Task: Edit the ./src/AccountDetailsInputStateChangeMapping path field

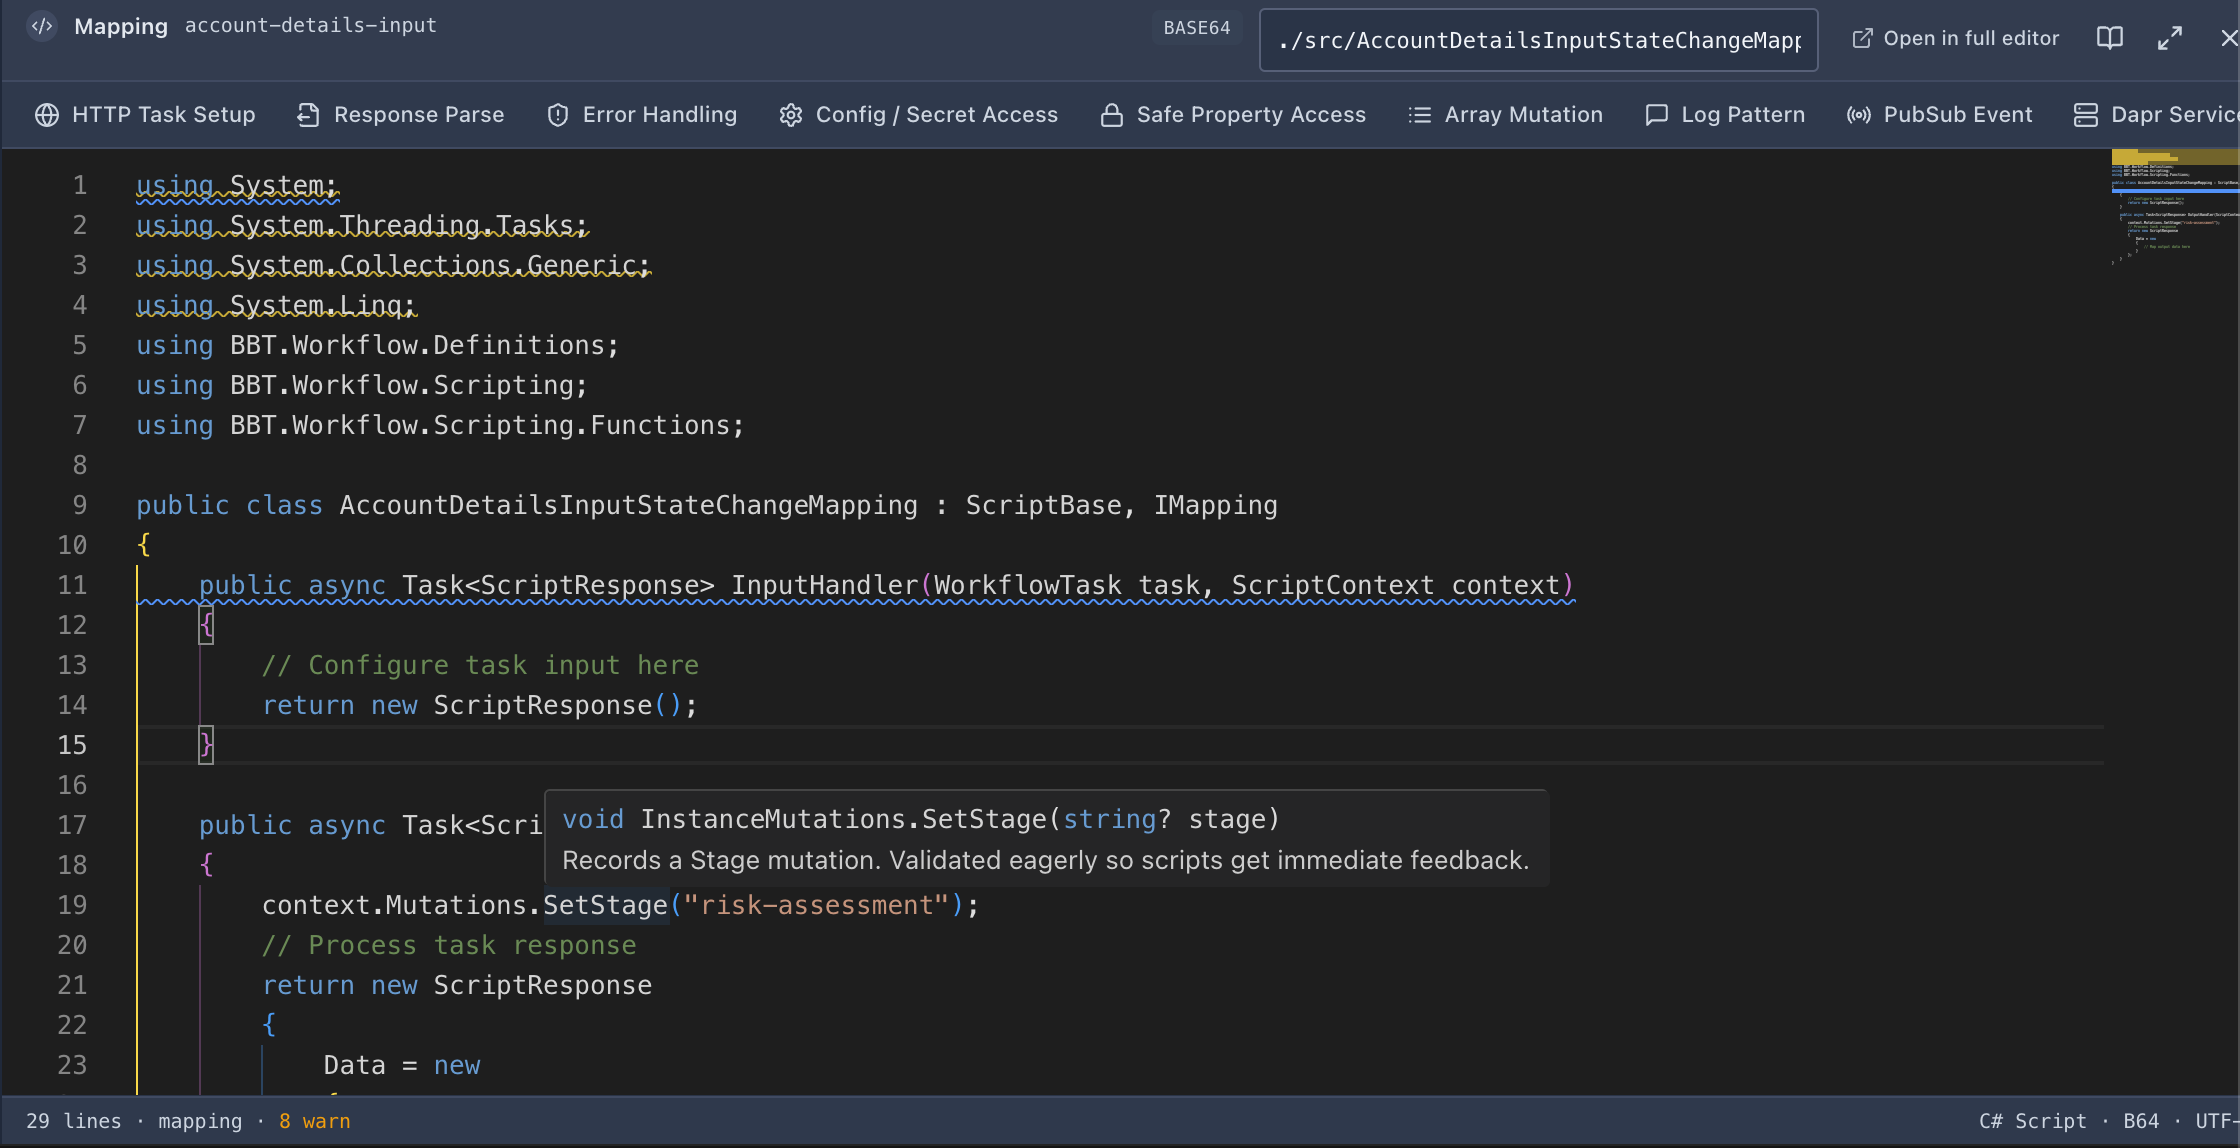Action: pyautogui.click(x=1539, y=40)
